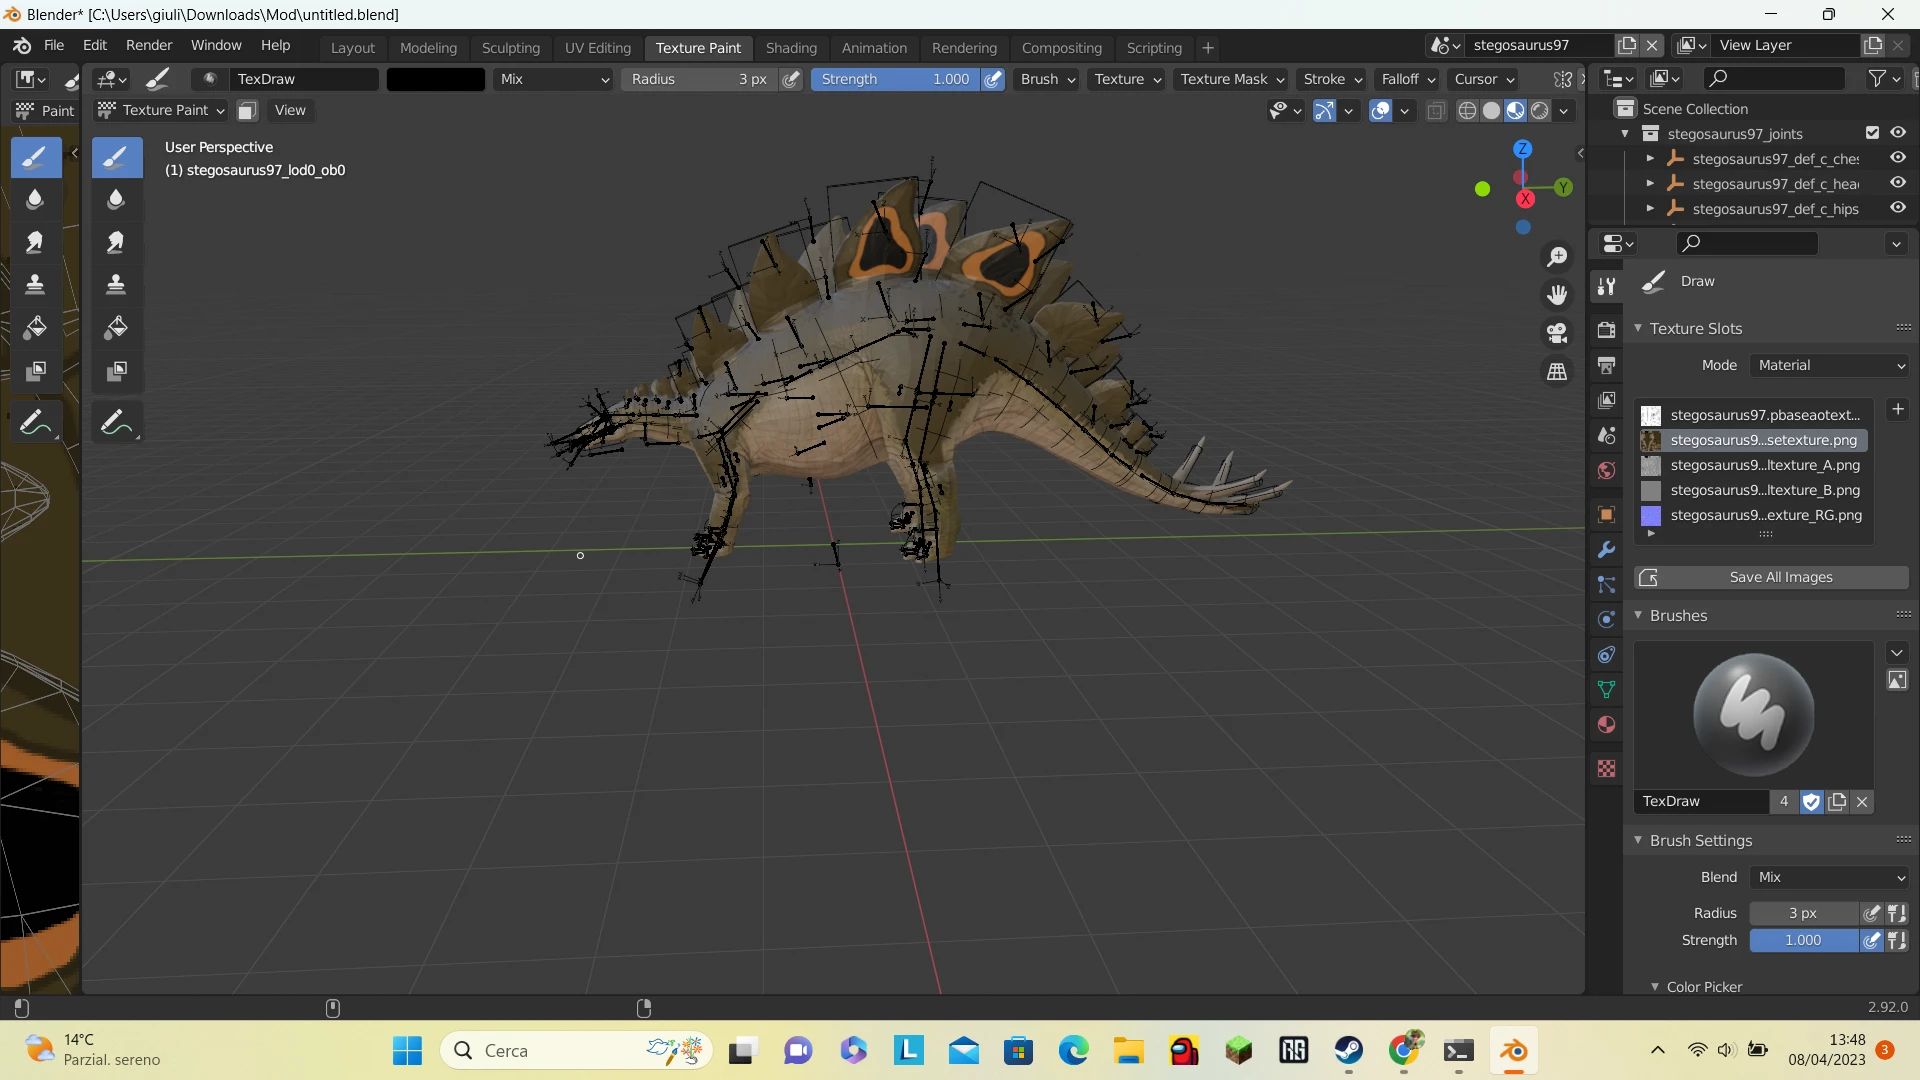
Task: Switch to rendered viewport shading sphere
Action: click(x=1540, y=111)
